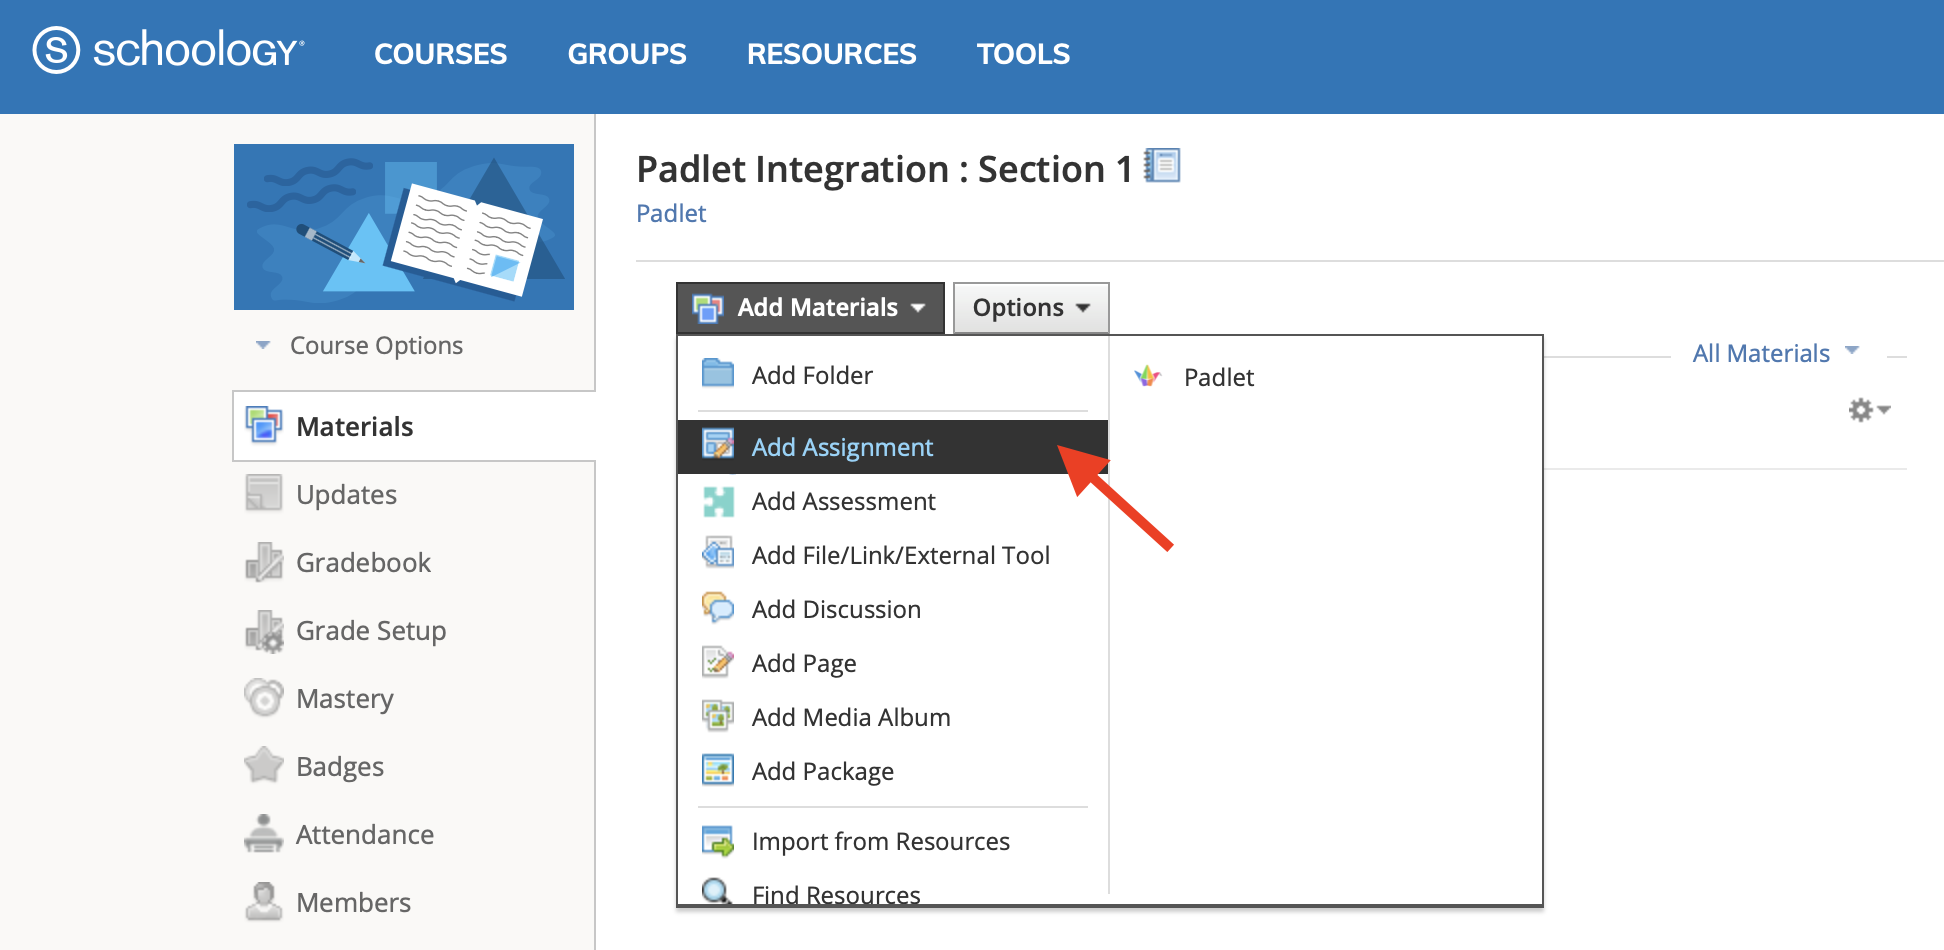Select Add Assignment
Screen dimensions: 1944x950
[x=892, y=447]
